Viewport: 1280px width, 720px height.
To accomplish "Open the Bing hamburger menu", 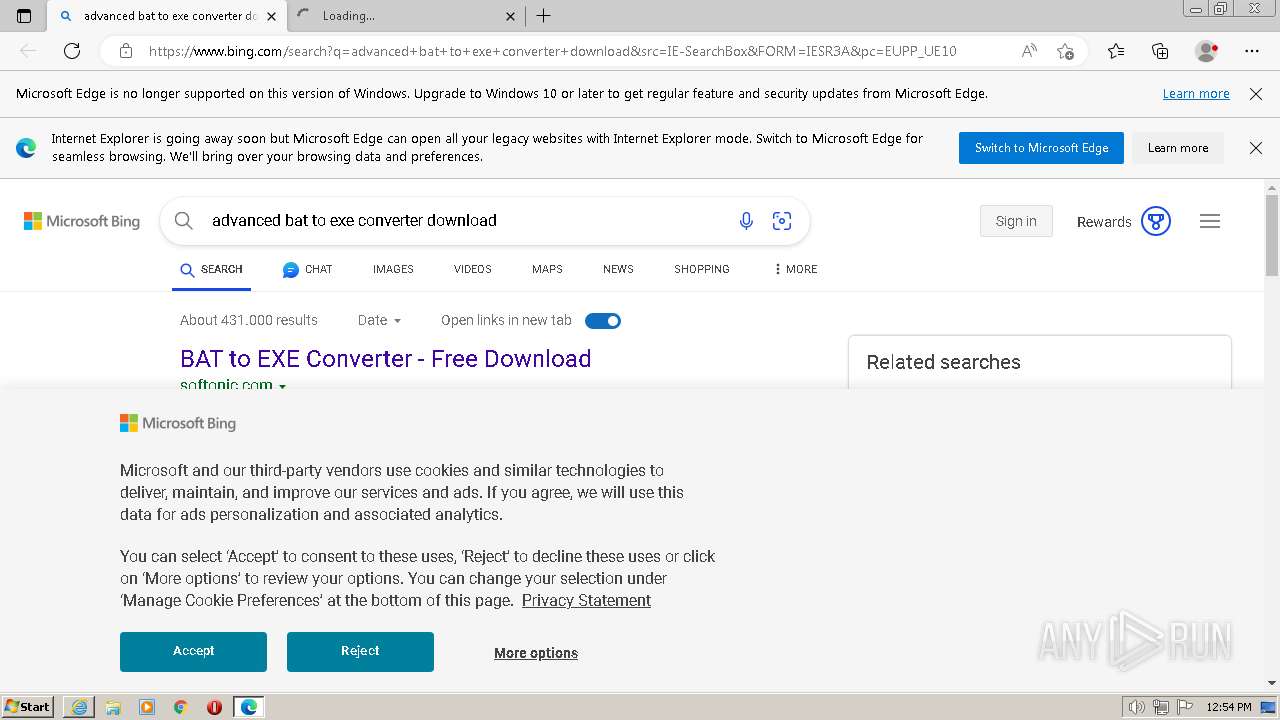I will 1210,221.
